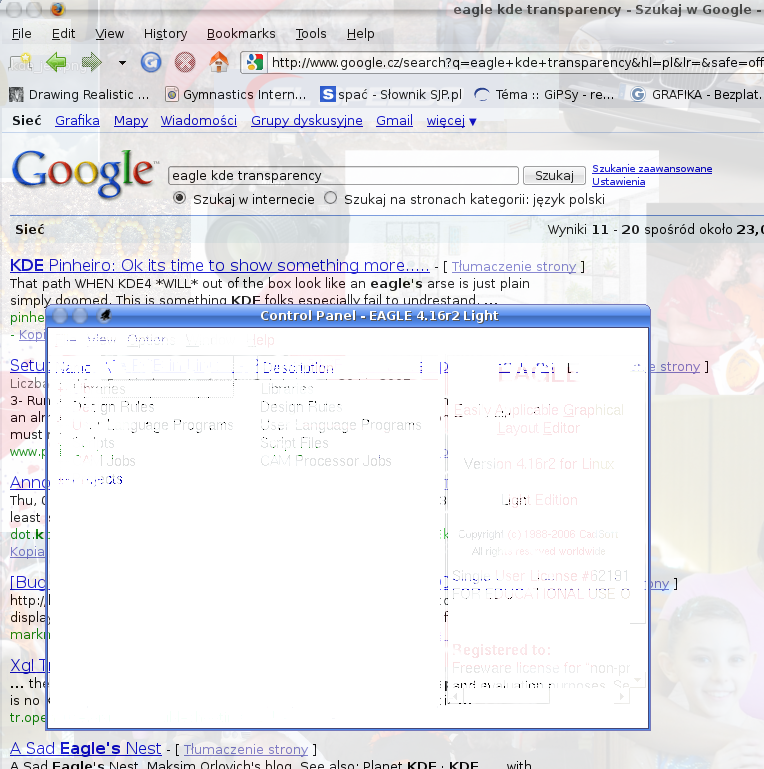
Task: Click the right arrow of EAGLE horizontal scrollbar
Action: [623, 696]
